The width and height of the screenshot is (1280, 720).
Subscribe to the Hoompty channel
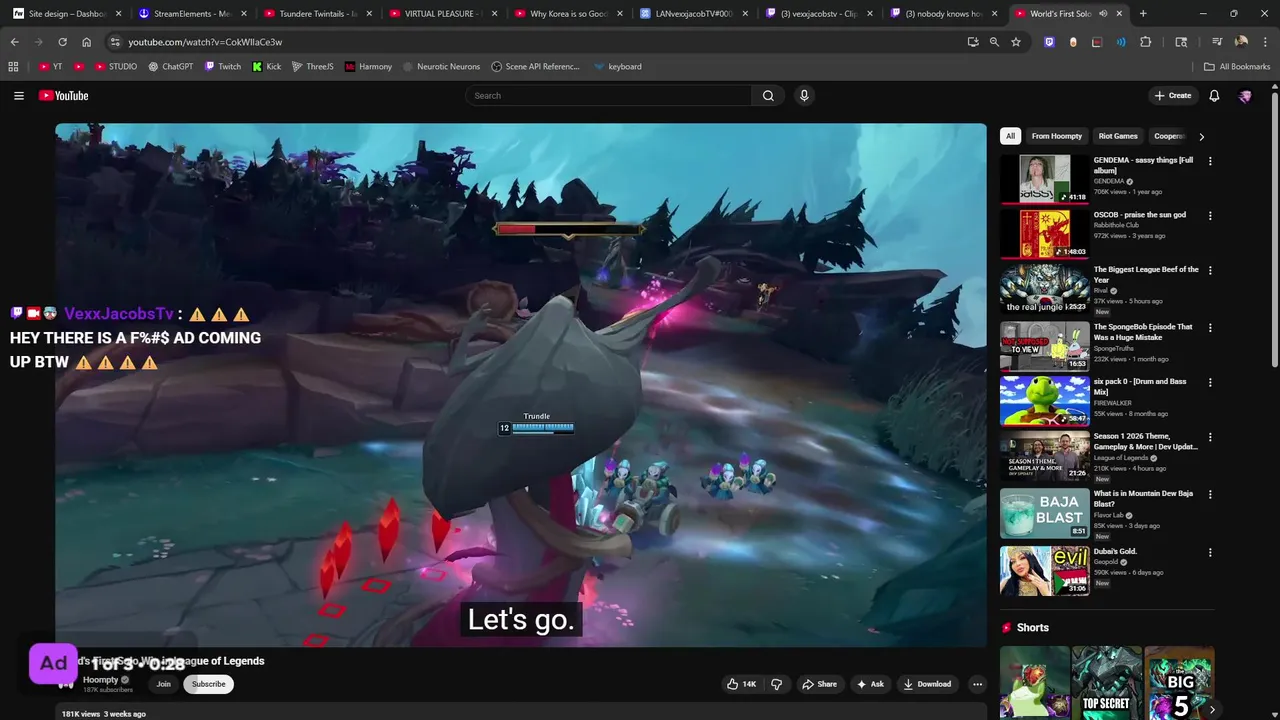point(208,684)
